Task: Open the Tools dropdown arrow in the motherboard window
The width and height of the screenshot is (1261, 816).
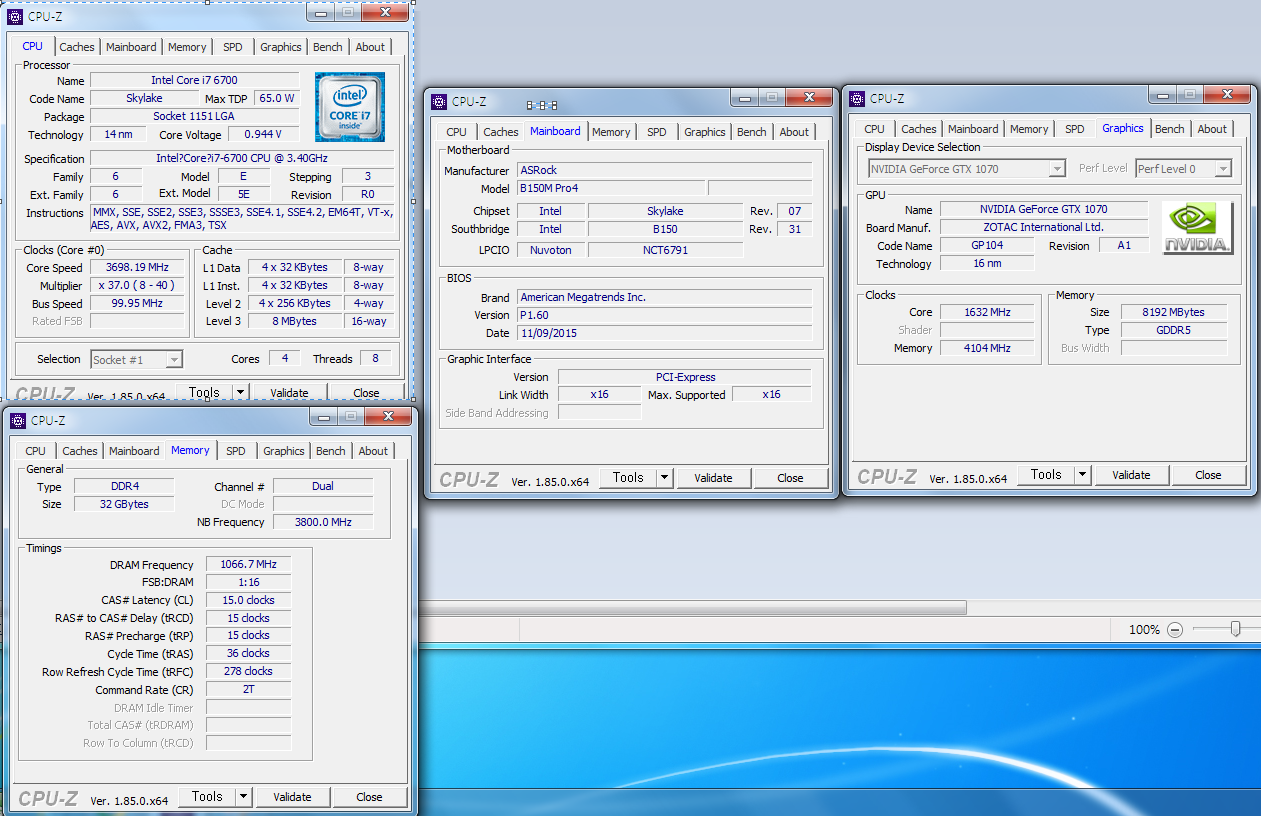Action: click(x=664, y=478)
